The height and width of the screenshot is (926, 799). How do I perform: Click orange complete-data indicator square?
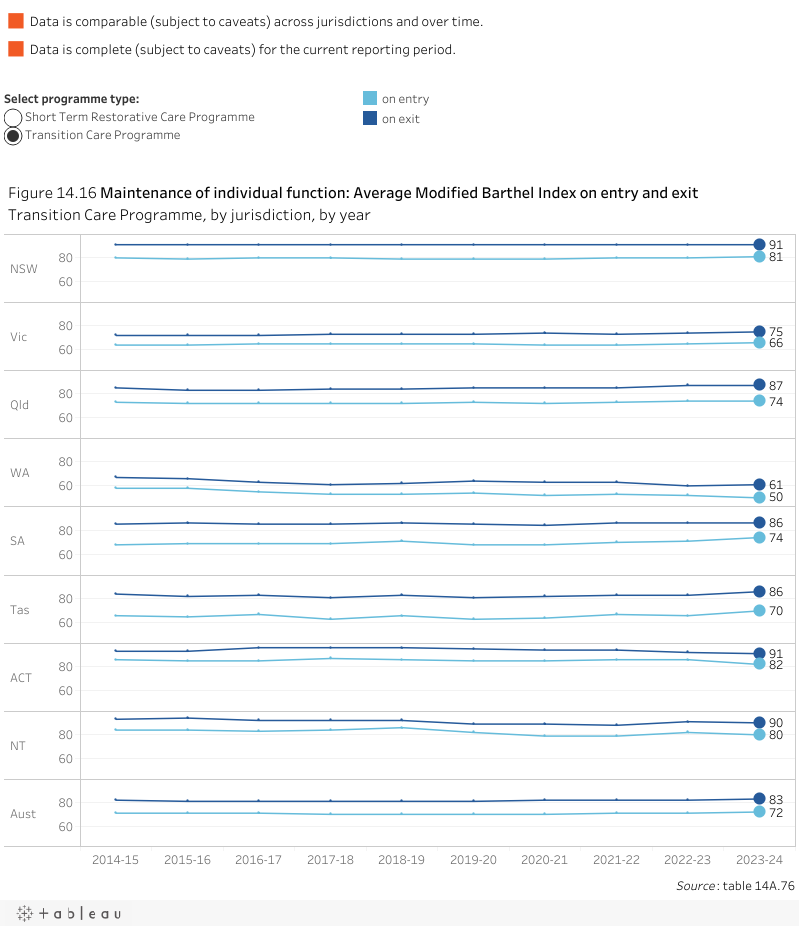click(15, 49)
